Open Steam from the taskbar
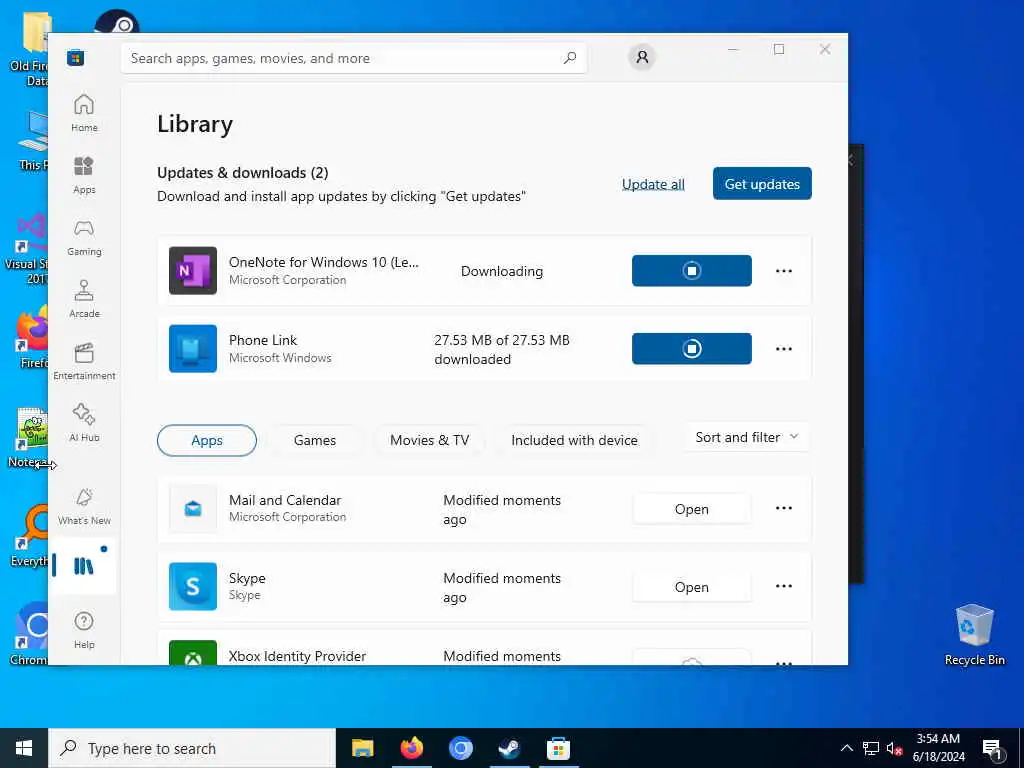1024x768 pixels. [509, 748]
